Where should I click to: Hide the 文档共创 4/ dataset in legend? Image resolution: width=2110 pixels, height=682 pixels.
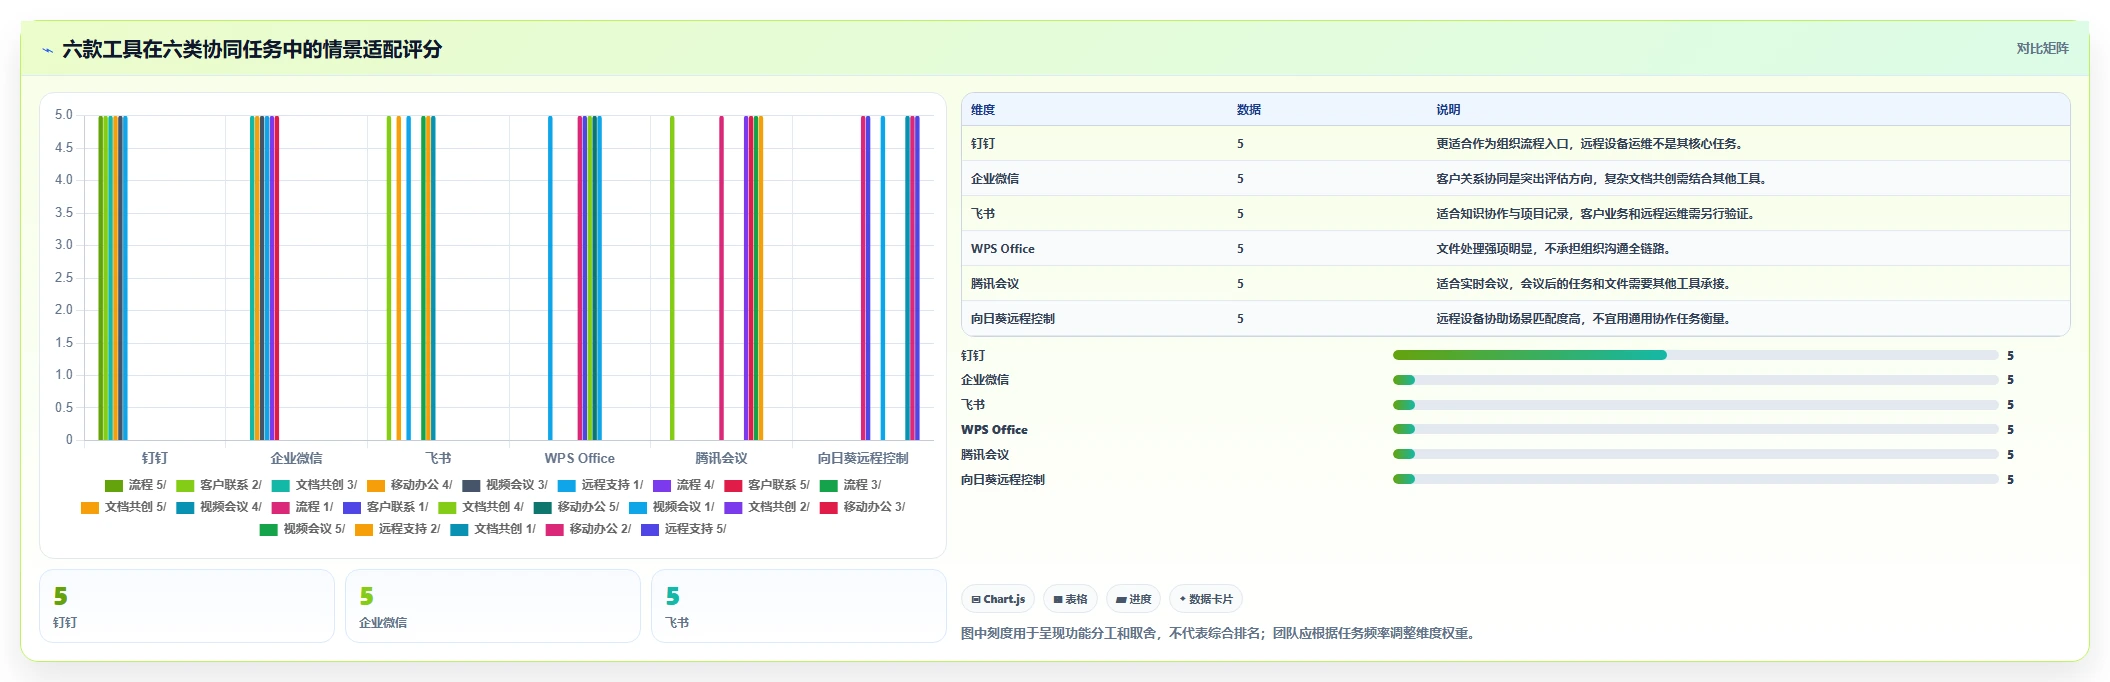[x=481, y=507]
